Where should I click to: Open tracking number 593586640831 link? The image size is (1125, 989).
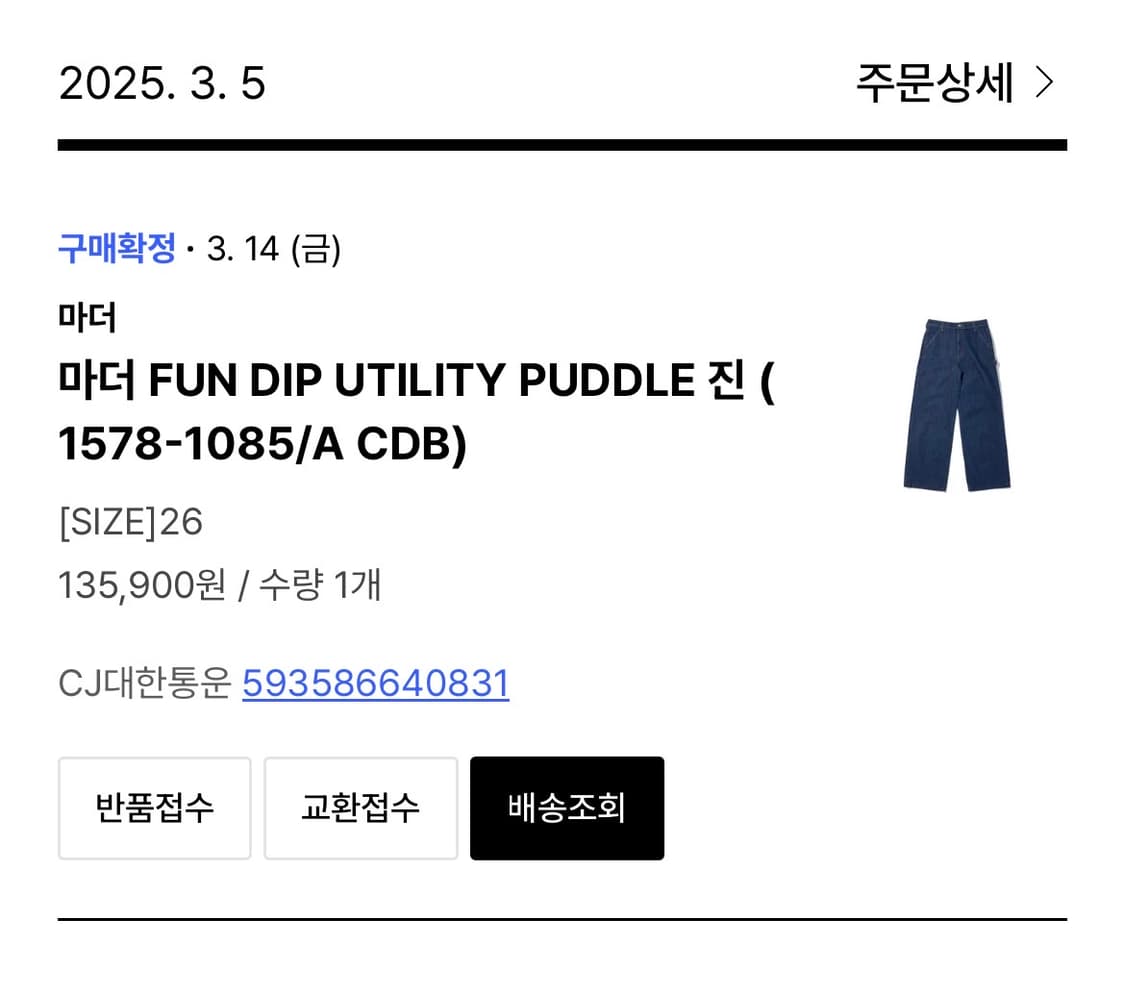[376, 684]
